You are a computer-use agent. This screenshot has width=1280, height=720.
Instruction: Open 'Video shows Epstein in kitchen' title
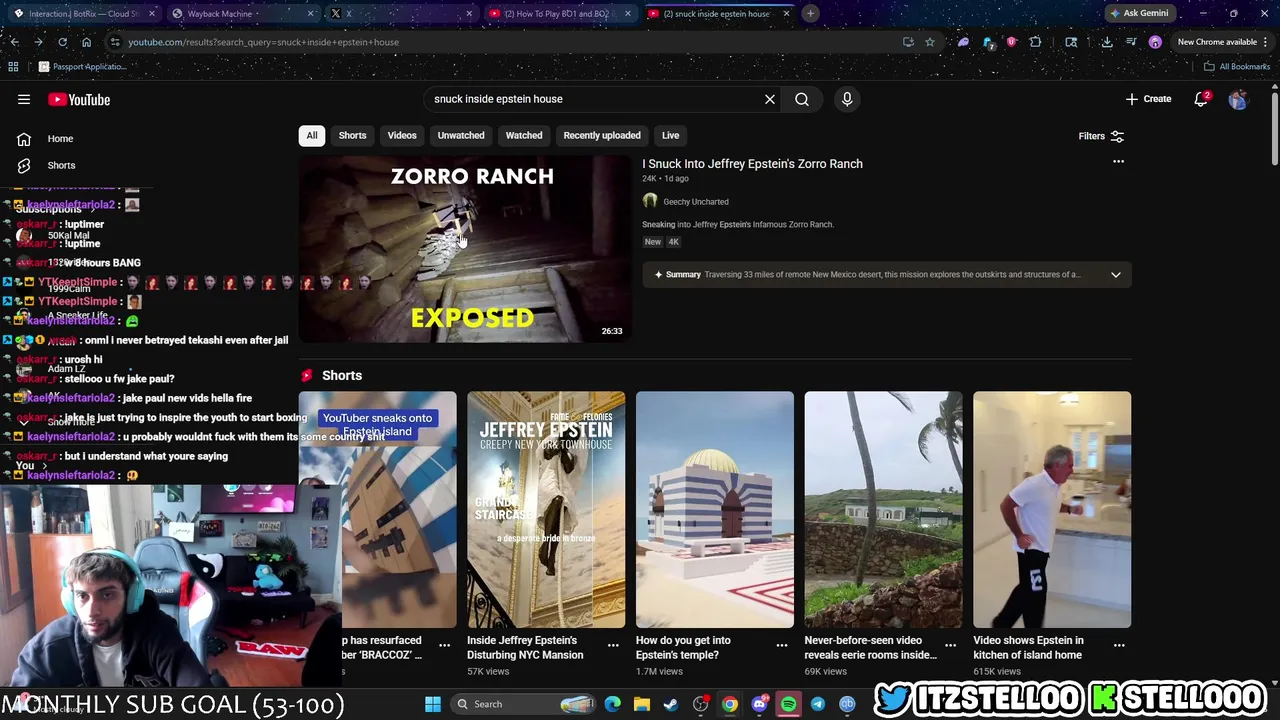point(1028,648)
